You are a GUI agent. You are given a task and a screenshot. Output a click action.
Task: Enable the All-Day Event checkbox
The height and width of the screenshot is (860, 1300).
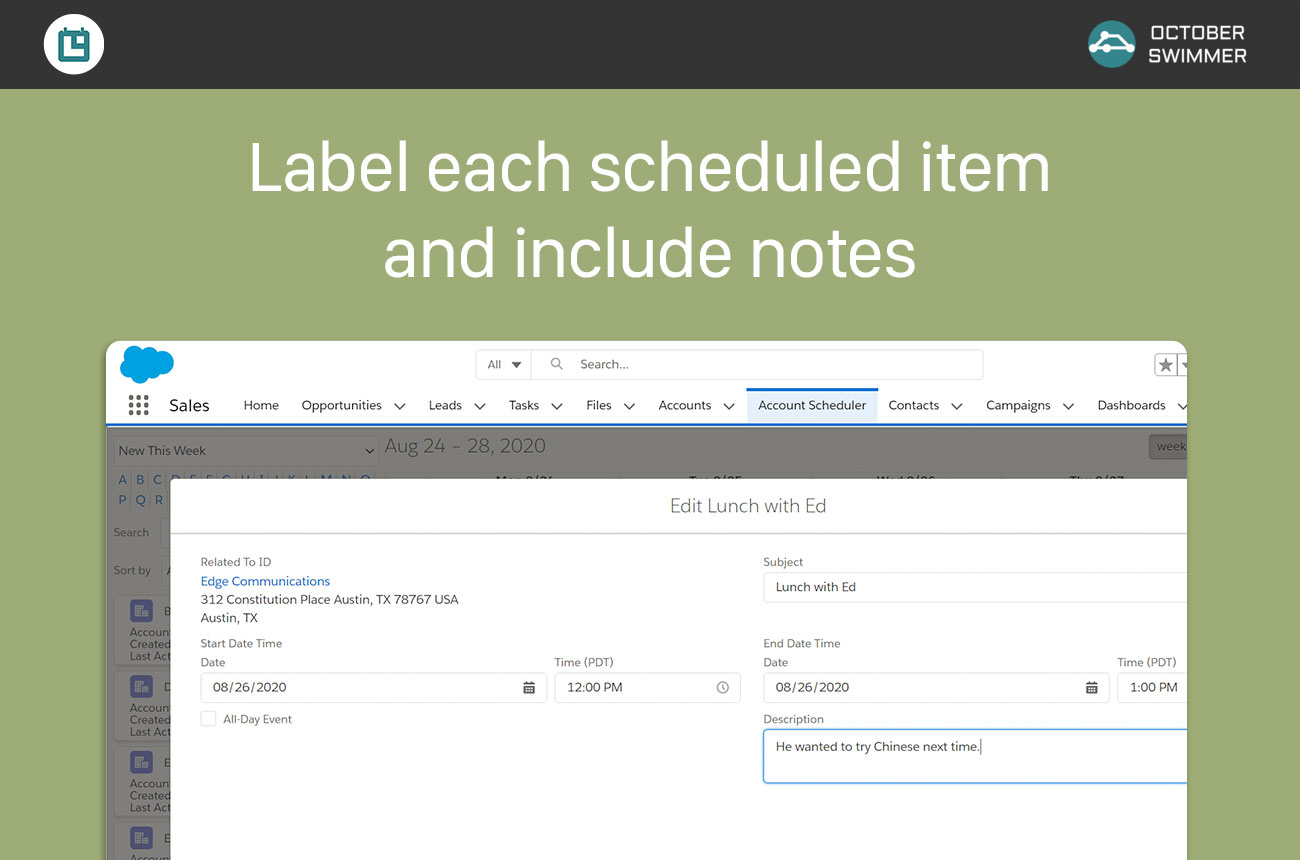pyautogui.click(x=209, y=719)
